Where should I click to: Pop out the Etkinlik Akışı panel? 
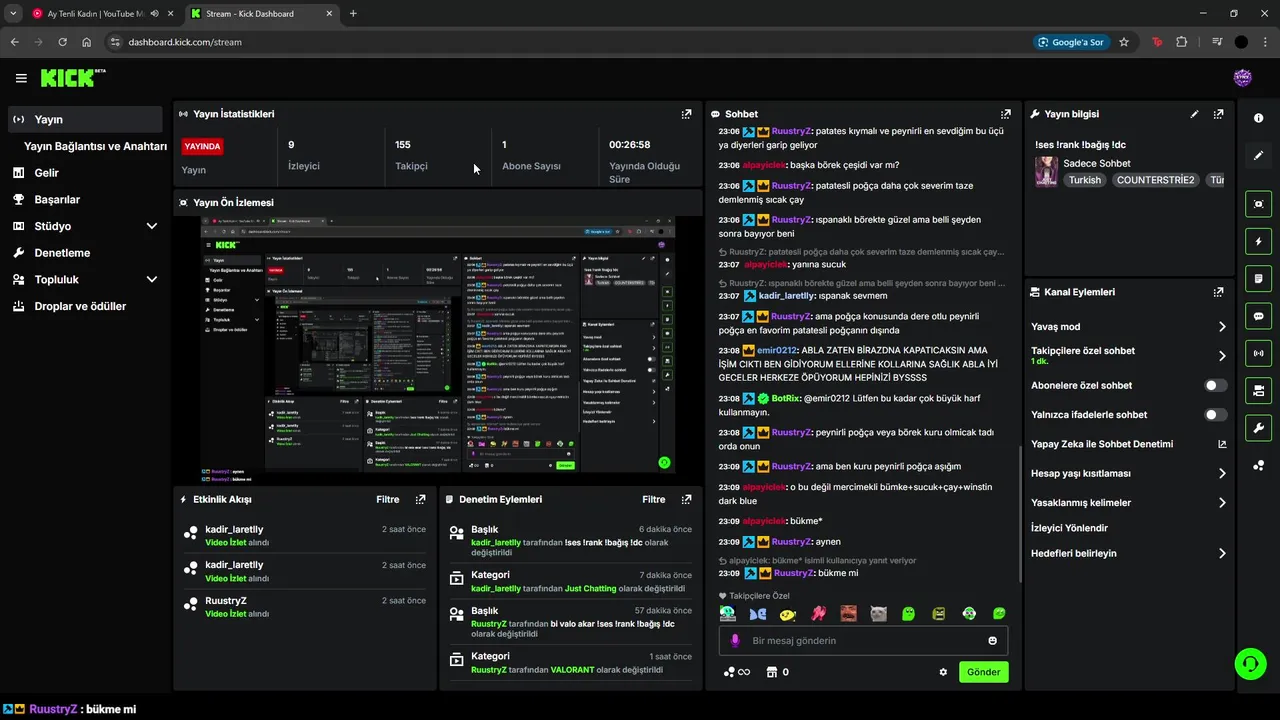pos(420,499)
